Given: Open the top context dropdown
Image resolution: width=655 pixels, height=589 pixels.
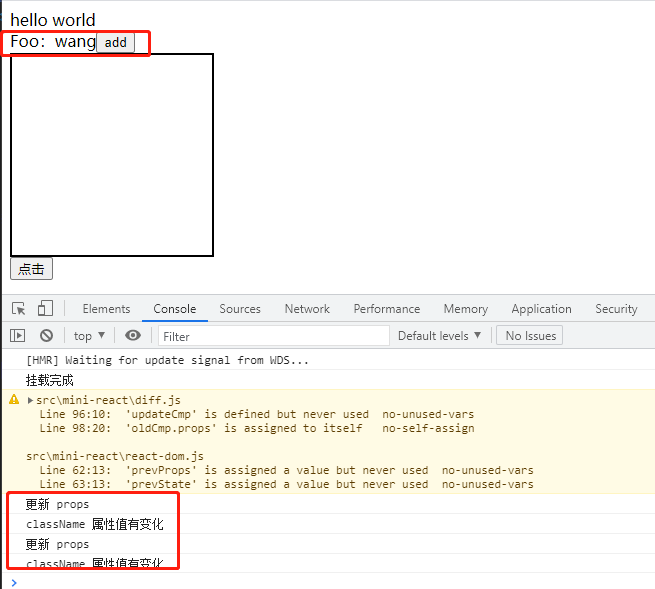Looking at the screenshot, I should coord(89,336).
